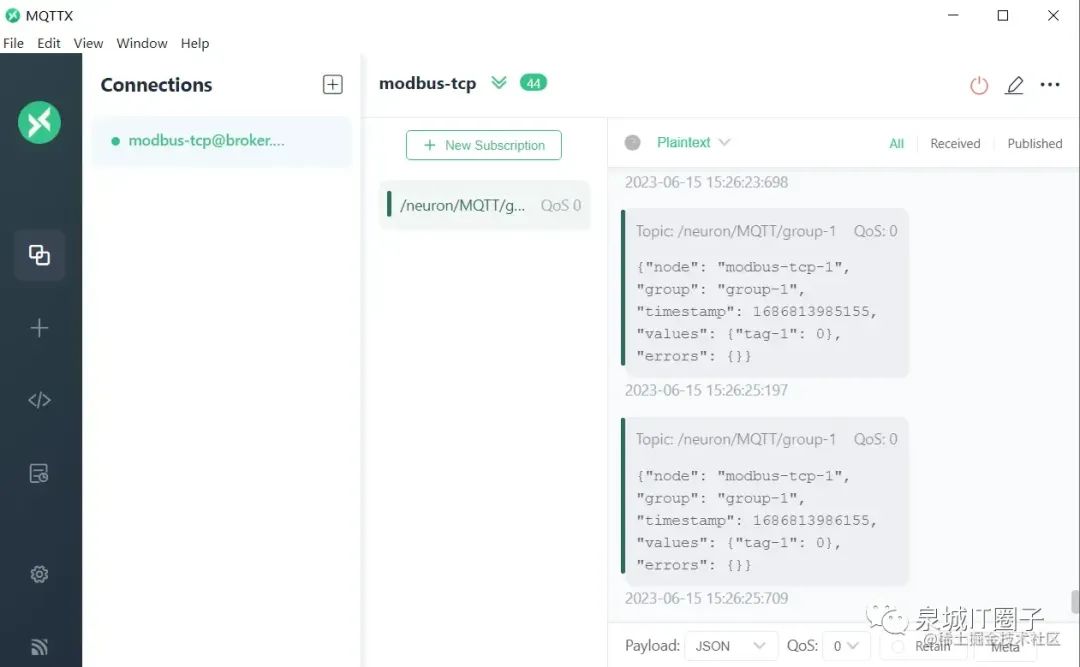This screenshot has height=667, width=1080.
Task: Open the three-dot more options menu
Action: [x=1050, y=85]
